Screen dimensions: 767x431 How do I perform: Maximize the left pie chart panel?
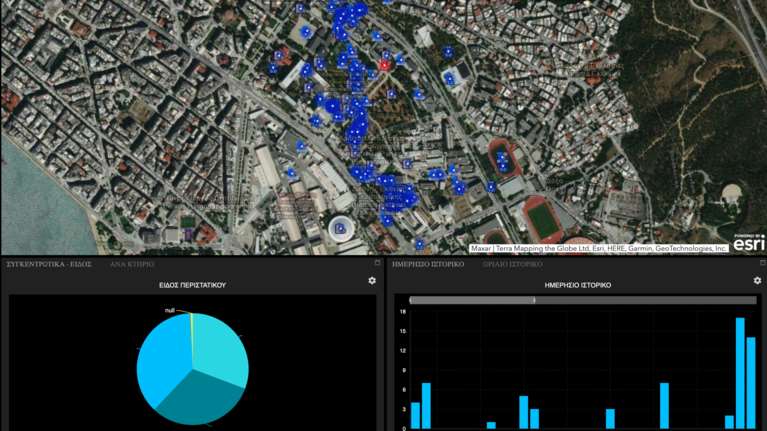(377, 263)
